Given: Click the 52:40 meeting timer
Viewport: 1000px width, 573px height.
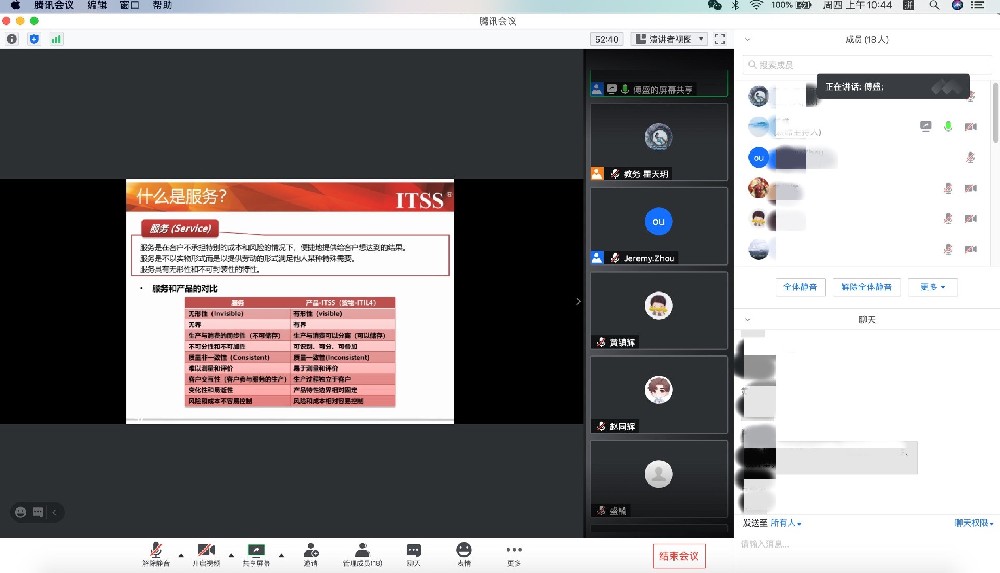Looking at the screenshot, I should pyautogui.click(x=607, y=39).
